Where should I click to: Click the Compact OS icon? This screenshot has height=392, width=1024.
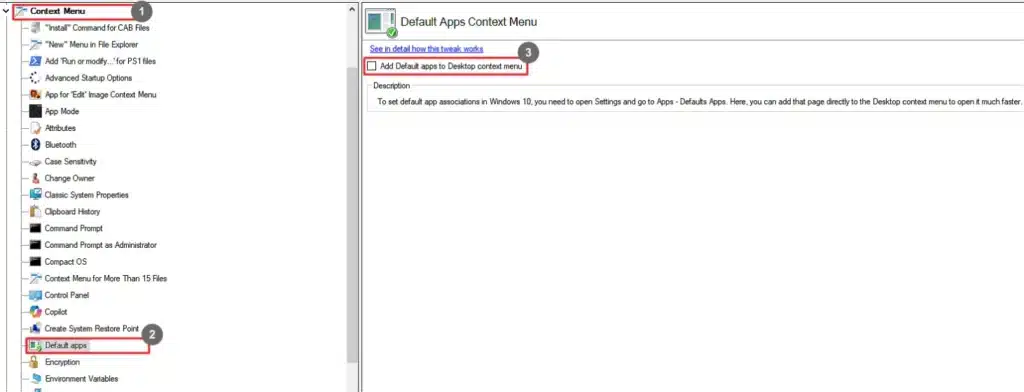point(35,262)
